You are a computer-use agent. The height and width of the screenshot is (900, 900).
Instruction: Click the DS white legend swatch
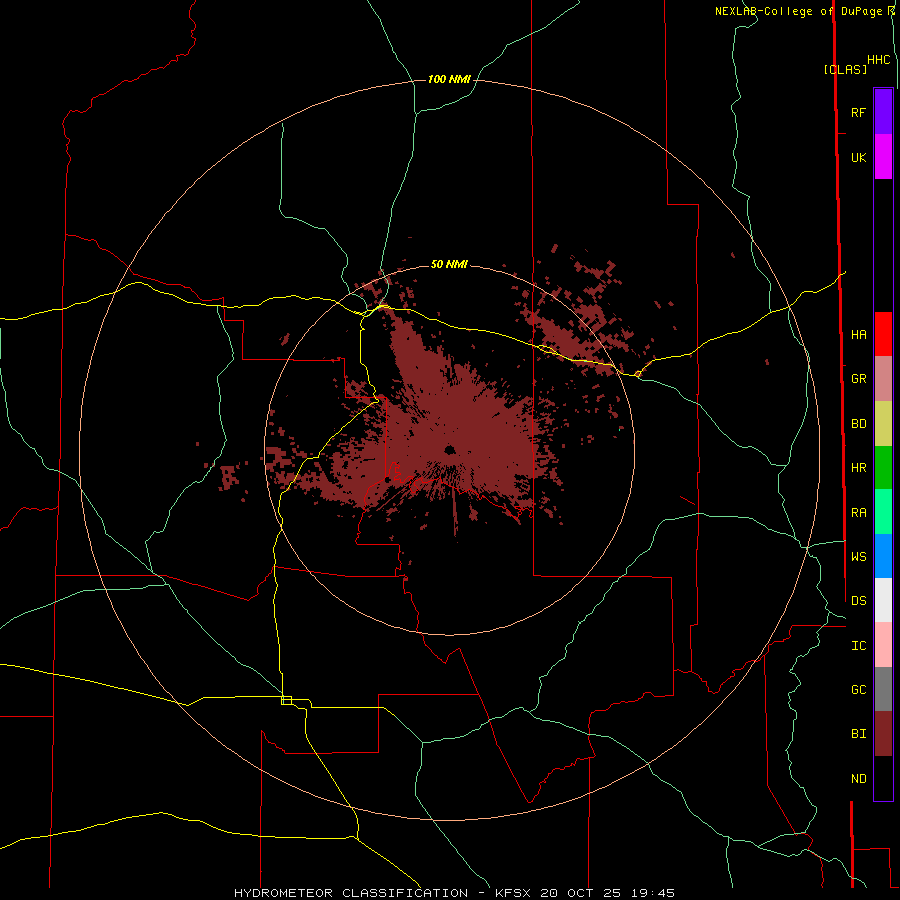[883, 600]
